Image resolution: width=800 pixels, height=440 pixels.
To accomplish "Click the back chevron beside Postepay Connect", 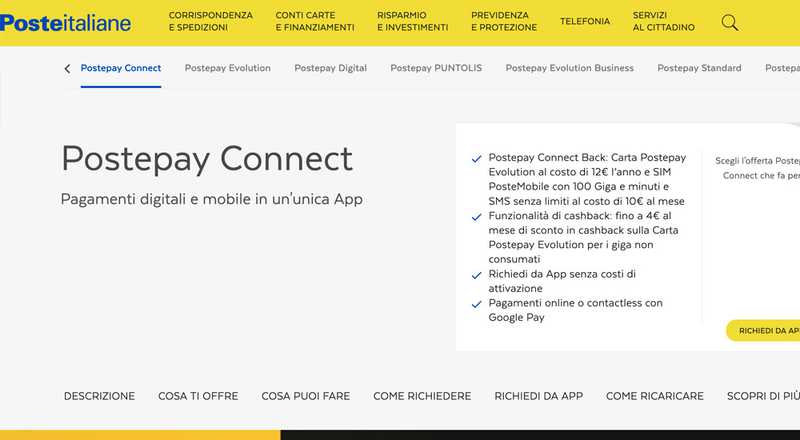I will 67,68.
